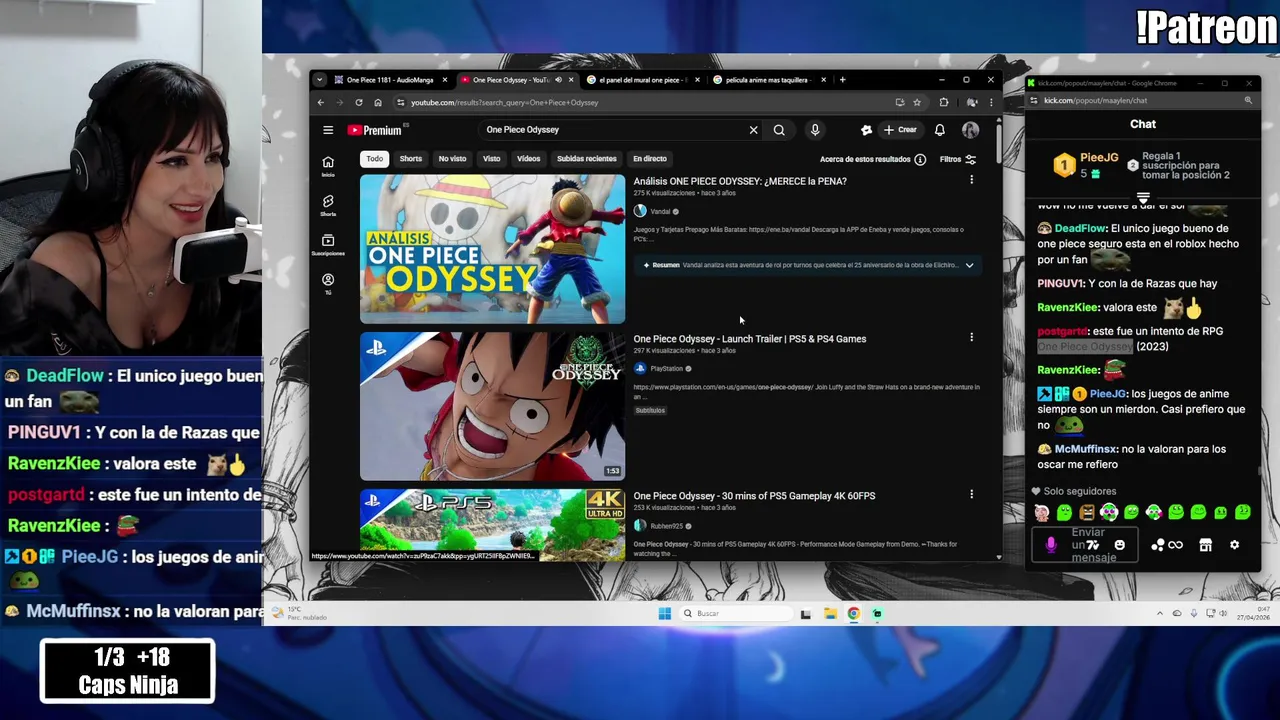
Task: Open Acerca de estos resultados info
Action: tap(872, 159)
